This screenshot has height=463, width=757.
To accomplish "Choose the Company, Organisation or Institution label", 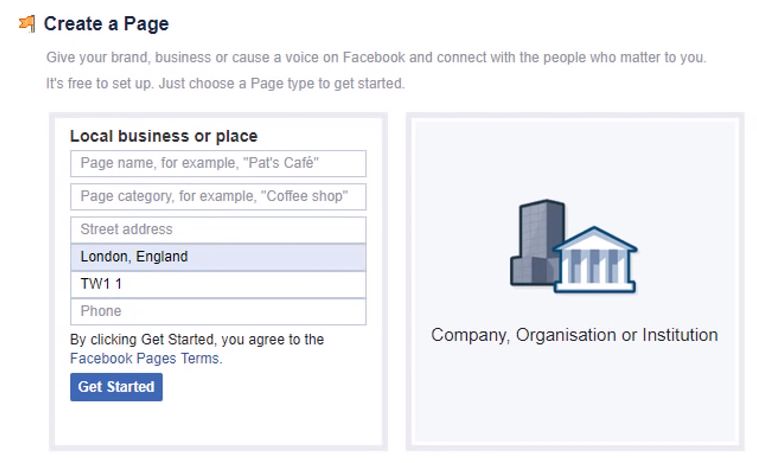I will click(x=574, y=335).
